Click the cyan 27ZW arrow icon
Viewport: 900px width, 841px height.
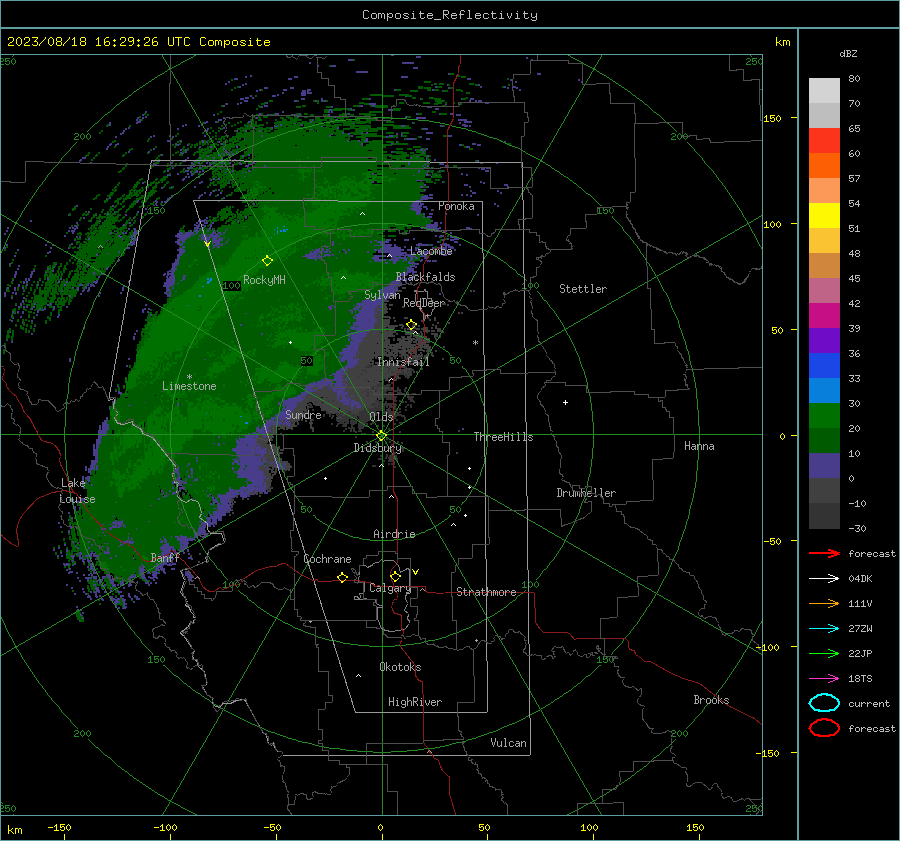click(x=824, y=629)
